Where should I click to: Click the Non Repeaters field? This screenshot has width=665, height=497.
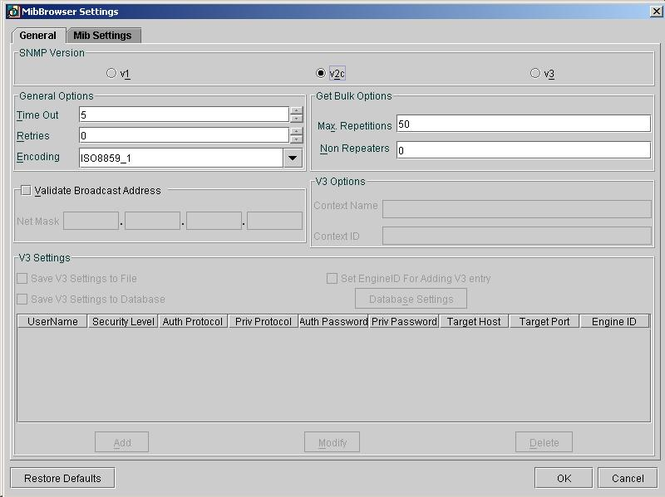point(523,150)
